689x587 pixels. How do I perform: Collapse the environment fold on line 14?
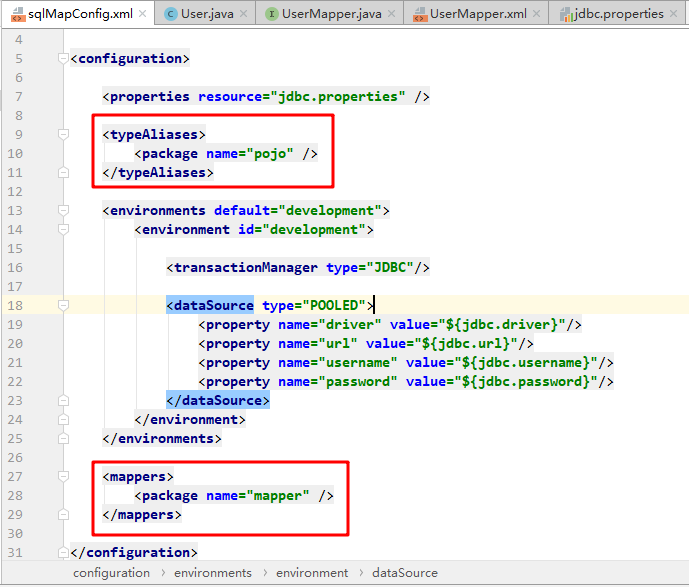(63, 229)
